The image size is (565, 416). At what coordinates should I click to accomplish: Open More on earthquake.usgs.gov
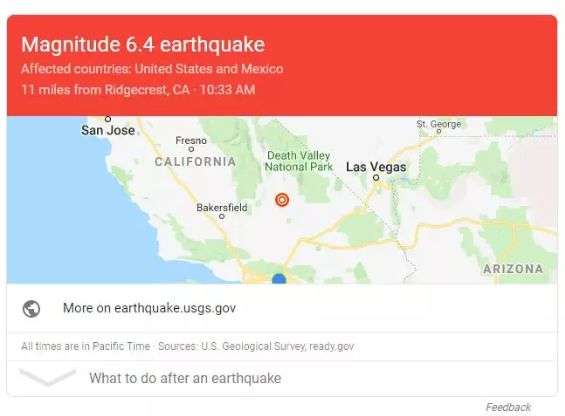point(149,308)
